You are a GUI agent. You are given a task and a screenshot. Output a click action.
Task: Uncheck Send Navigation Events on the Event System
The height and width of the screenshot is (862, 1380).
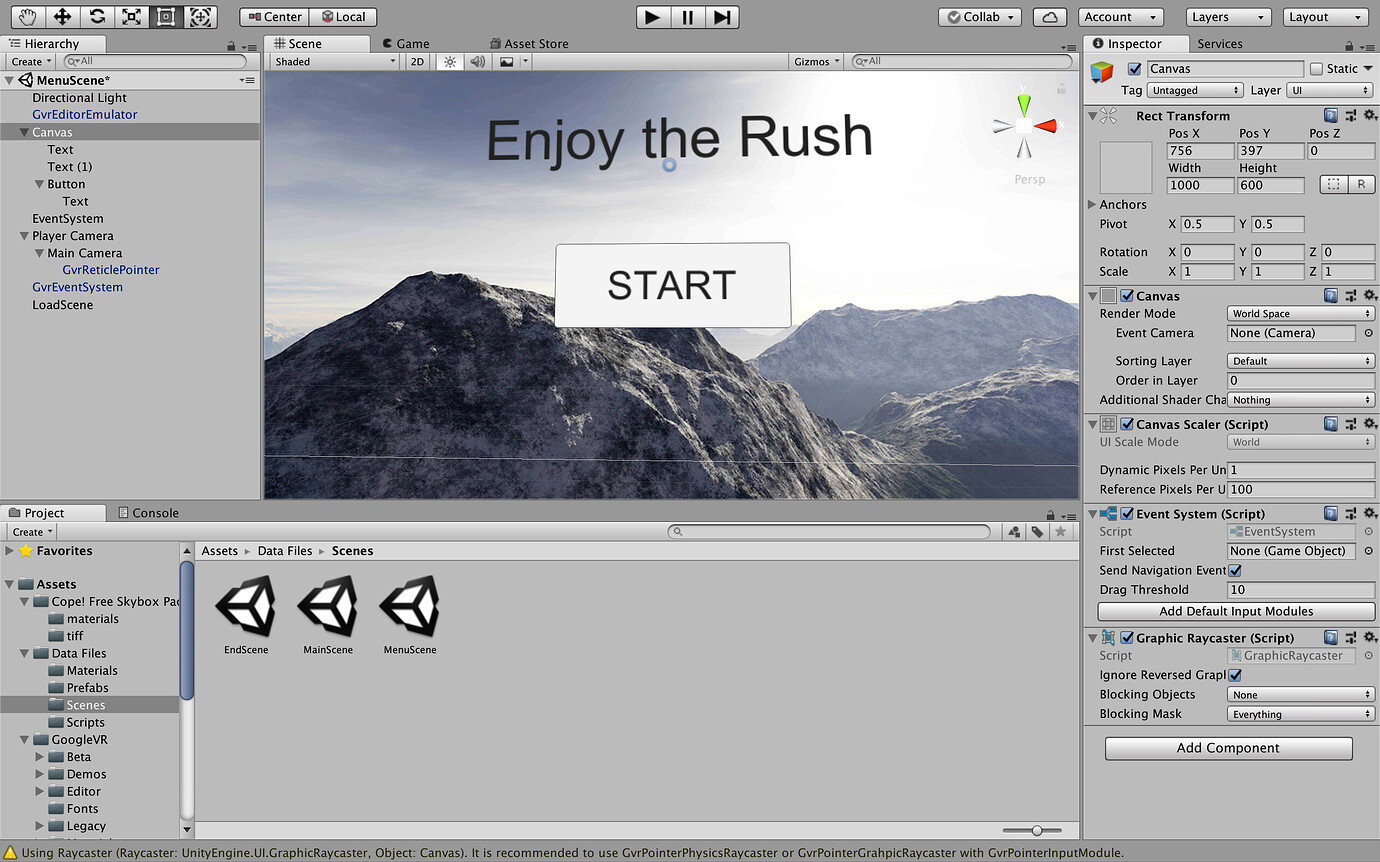coord(1234,570)
